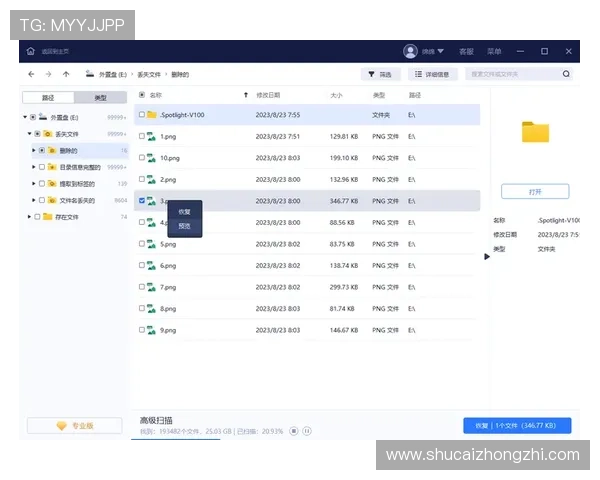Image resolution: width=600 pixels, height=480 pixels.
Task: Click the home icon in title bar
Action: [31, 51]
